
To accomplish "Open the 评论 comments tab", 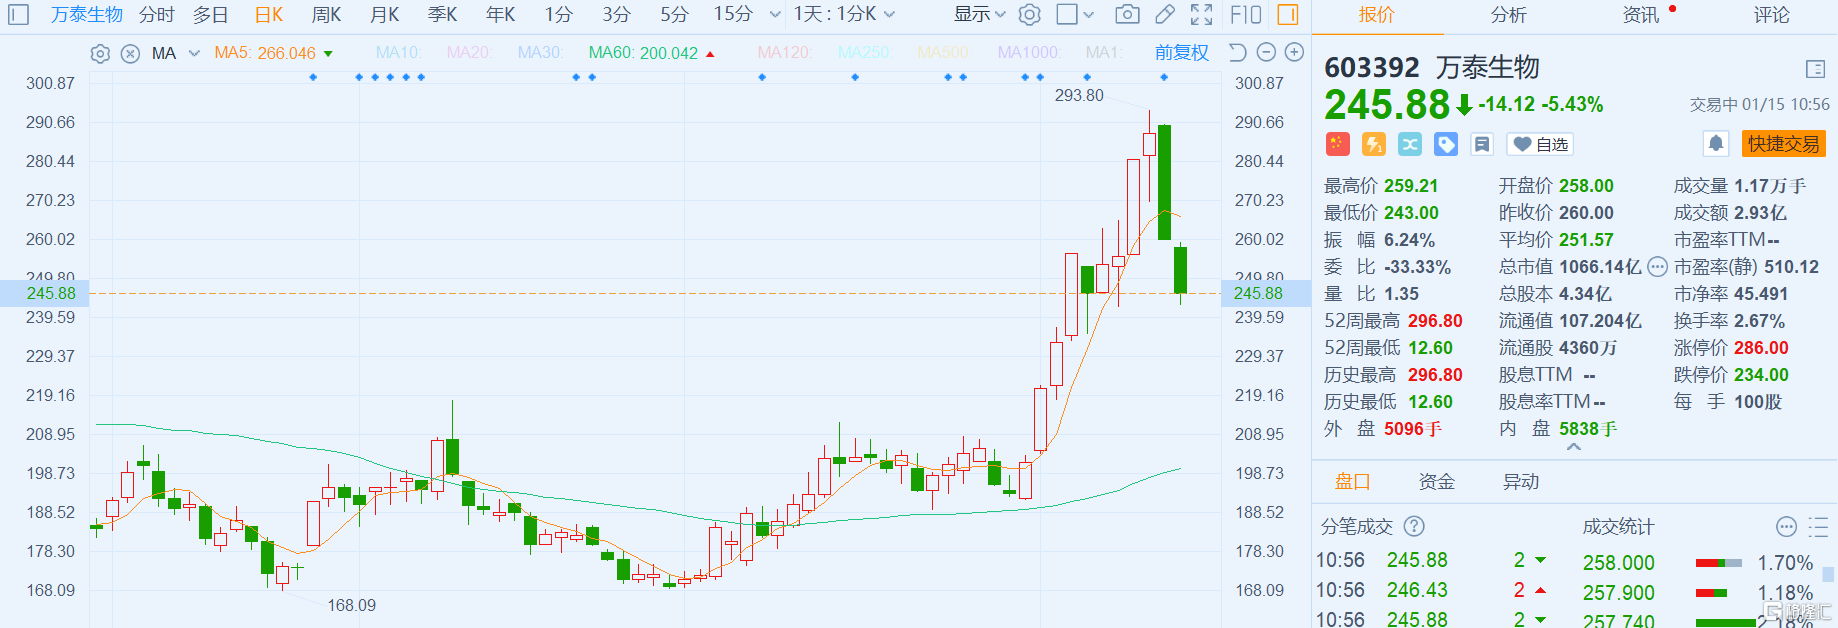I will [1772, 15].
